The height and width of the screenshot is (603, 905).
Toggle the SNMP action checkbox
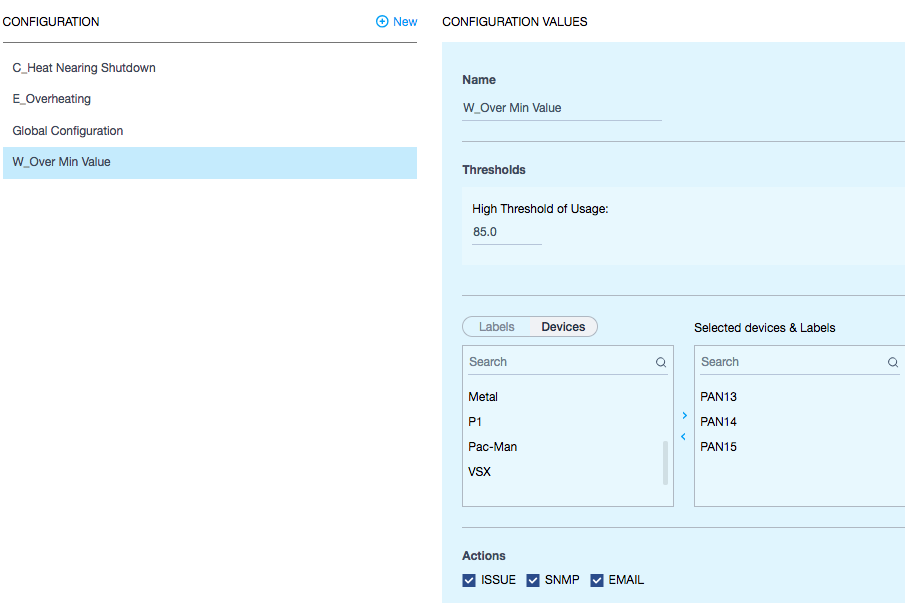(533, 580)
